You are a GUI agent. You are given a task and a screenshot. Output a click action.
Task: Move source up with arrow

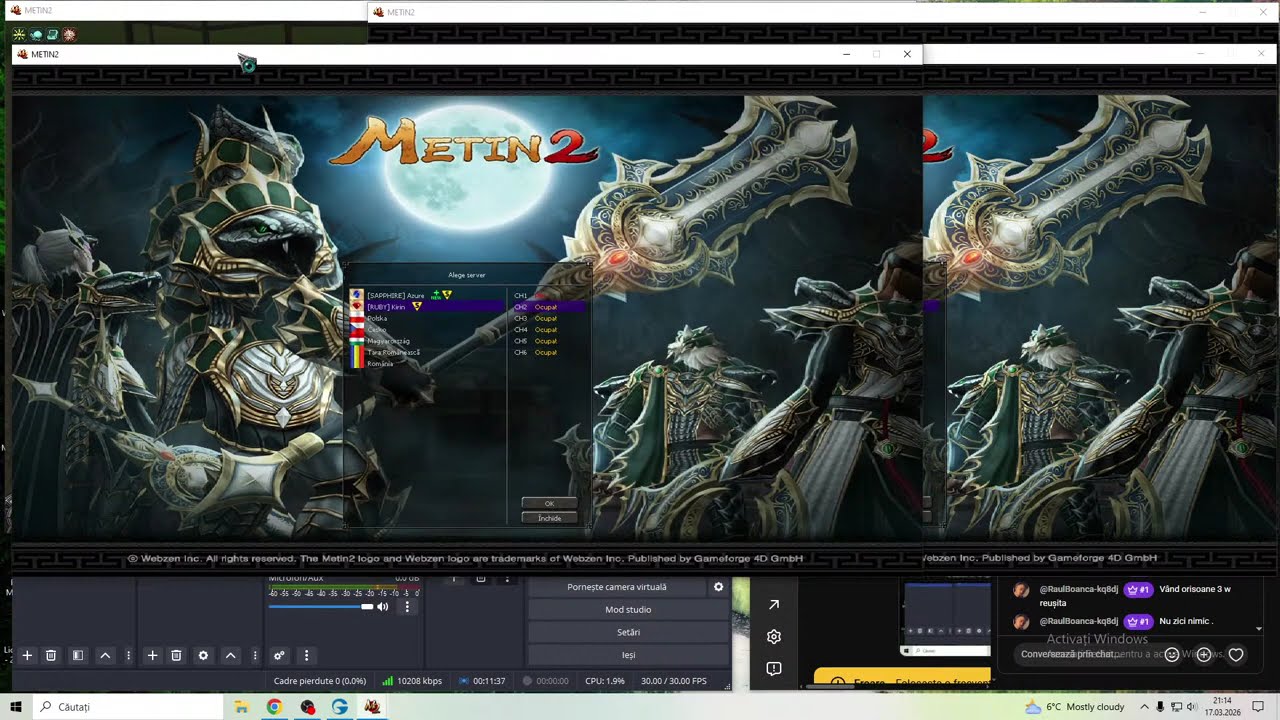click(230, 656)
